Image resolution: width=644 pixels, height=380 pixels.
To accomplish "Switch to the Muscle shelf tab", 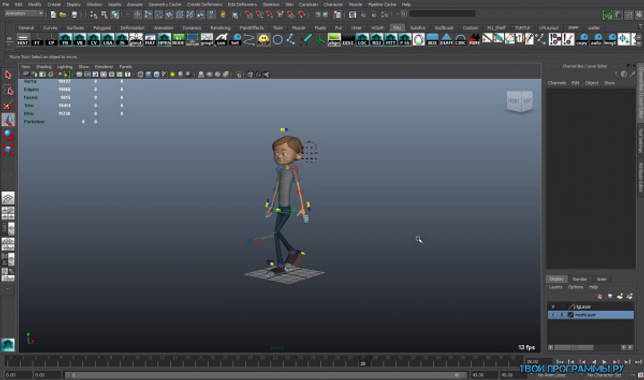I will pyautogui.click(x=299, y=28).
